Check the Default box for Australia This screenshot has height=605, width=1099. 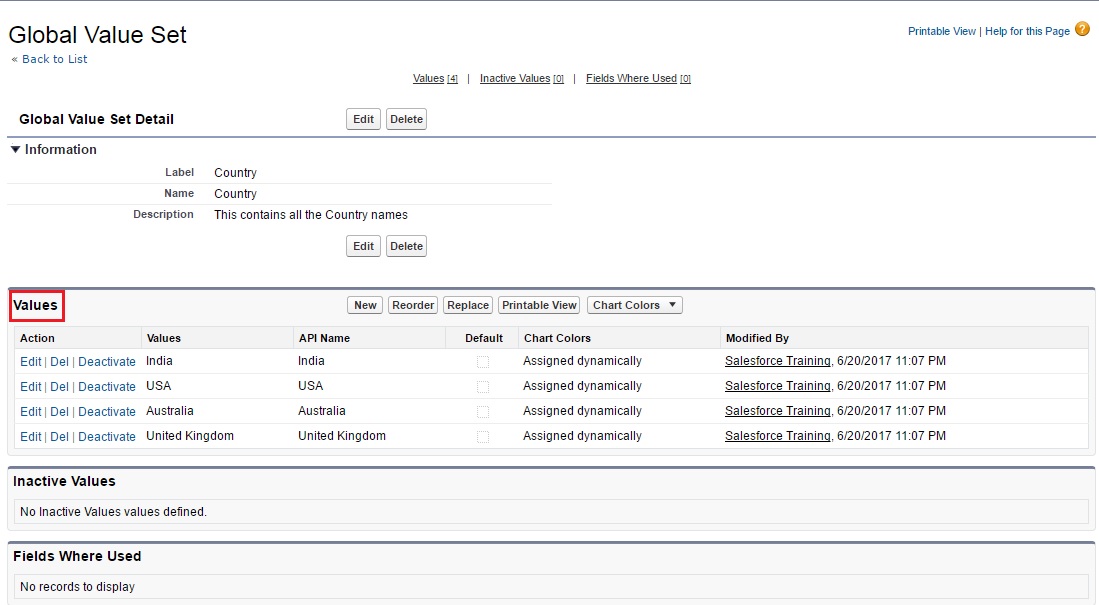pos(483,412)
